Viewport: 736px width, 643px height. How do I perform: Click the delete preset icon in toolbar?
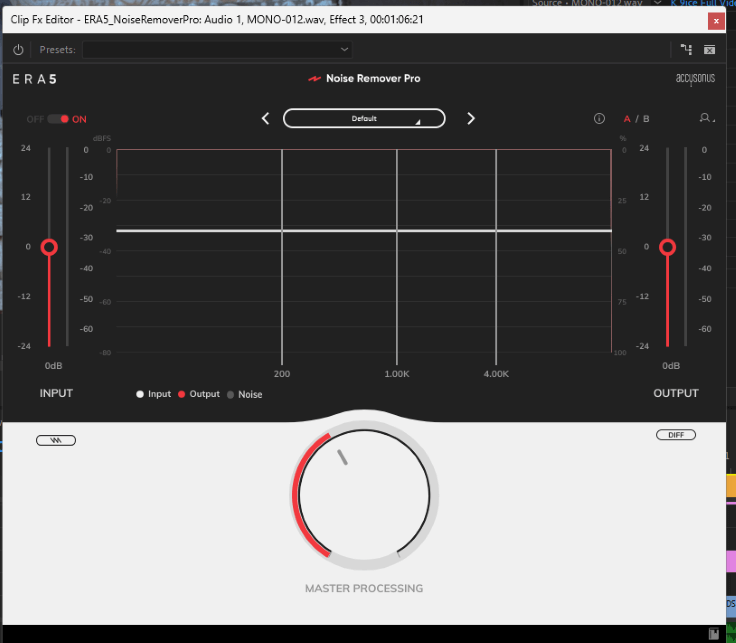(x=709, y=50)
